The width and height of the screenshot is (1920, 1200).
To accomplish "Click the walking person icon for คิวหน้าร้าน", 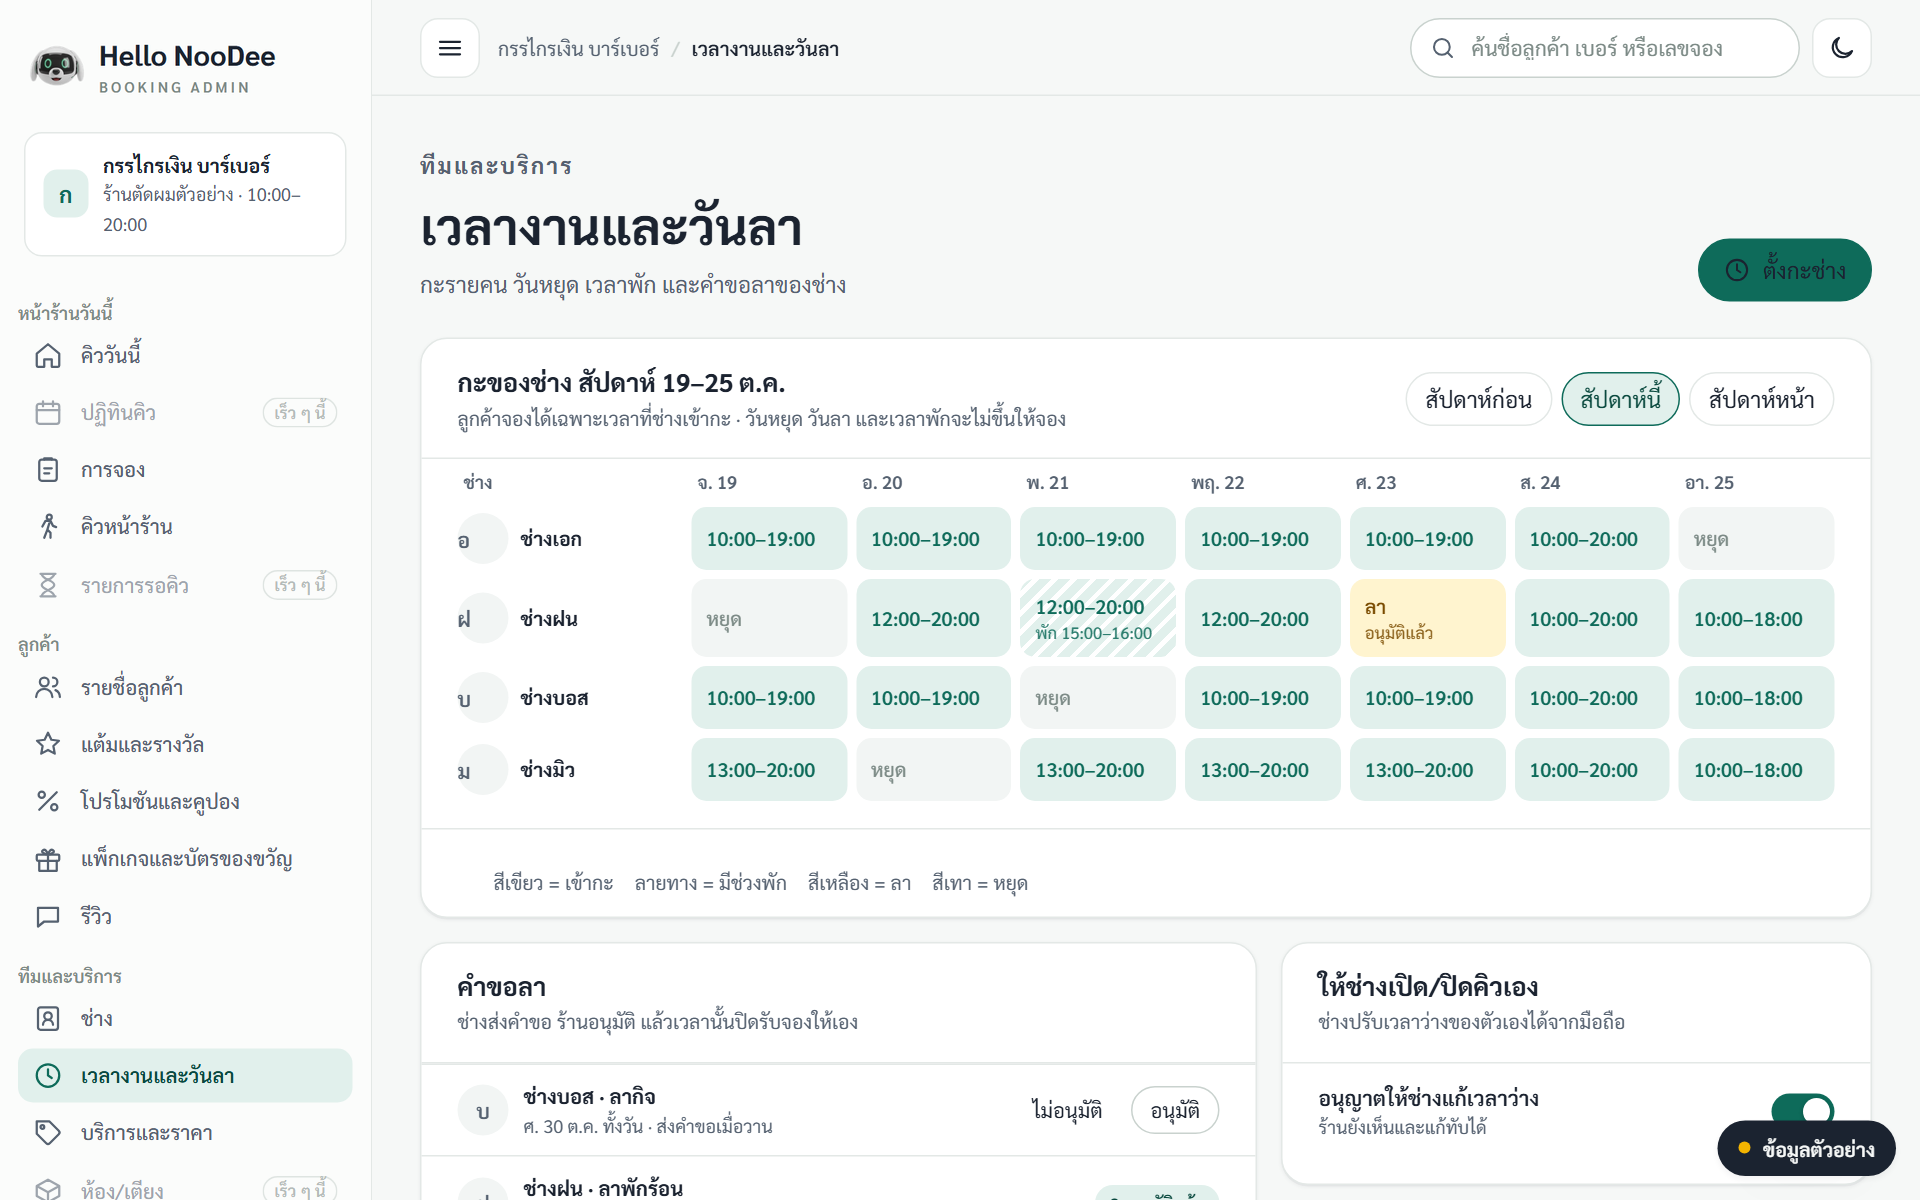I will (x=48, y=527).
